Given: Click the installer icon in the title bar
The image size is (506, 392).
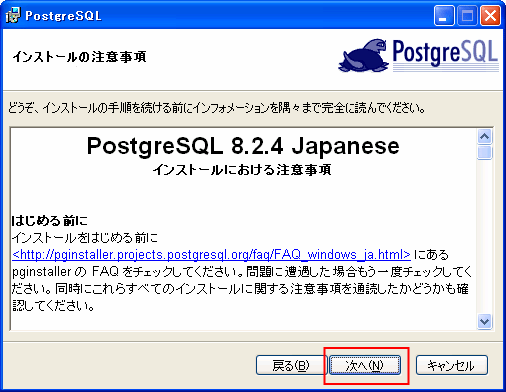Looking at the screenshot, I should click(13, 15).
